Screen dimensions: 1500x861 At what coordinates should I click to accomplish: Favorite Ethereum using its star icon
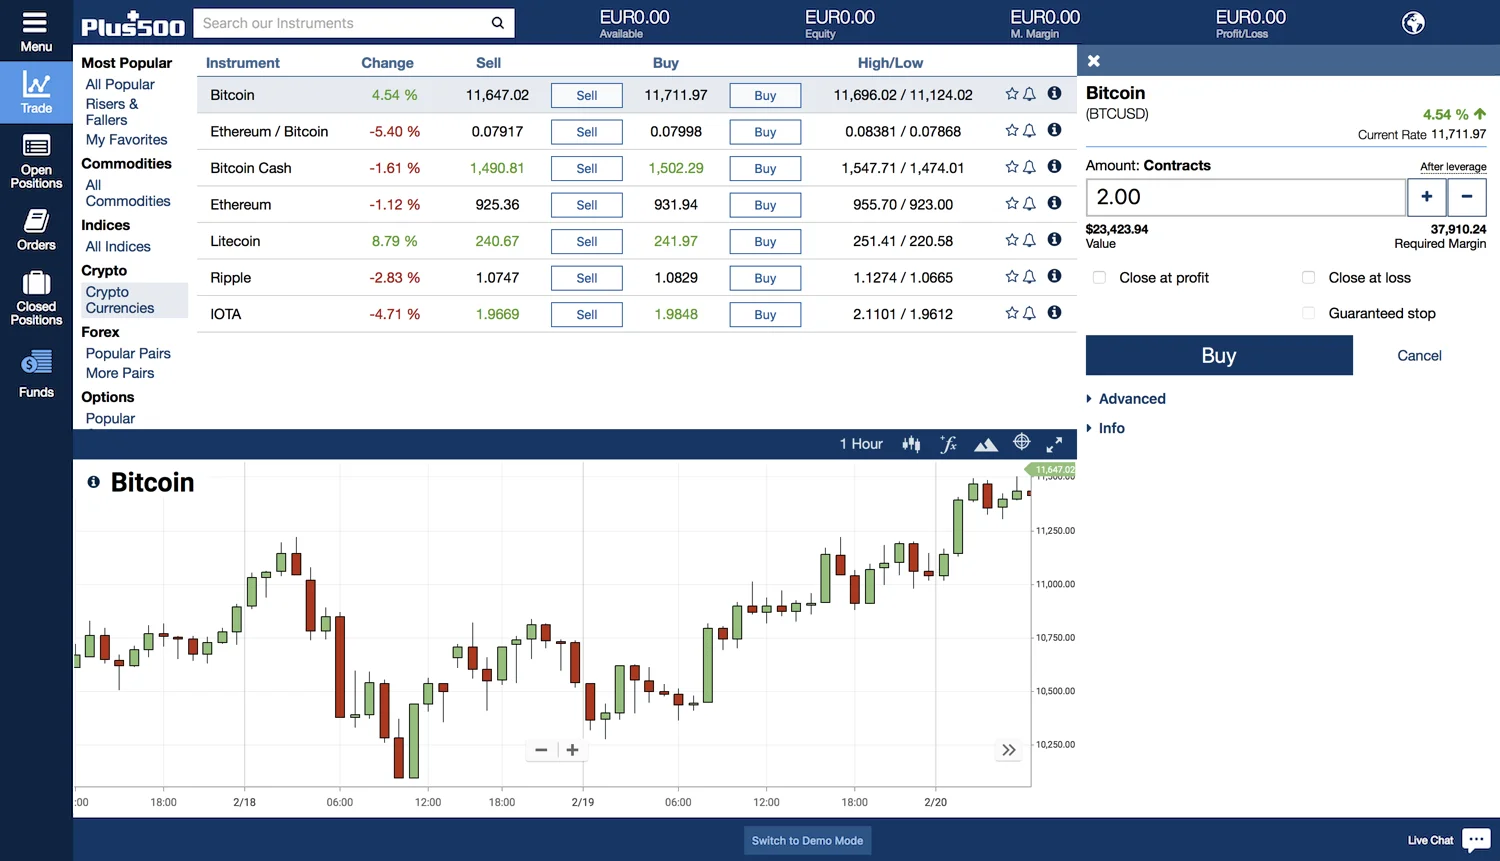click(1011, 203)
